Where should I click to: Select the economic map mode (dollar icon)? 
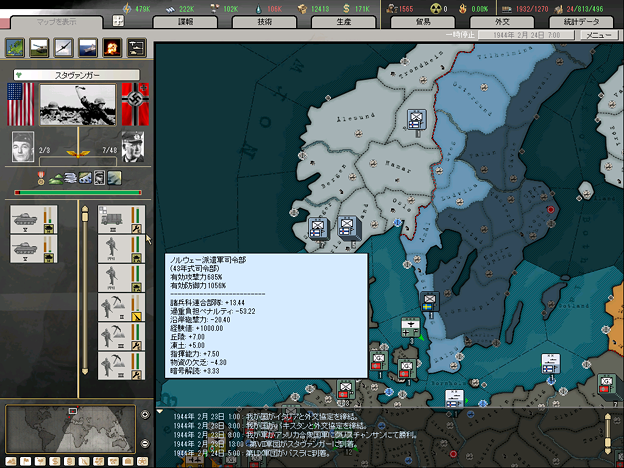pos(55,461)
